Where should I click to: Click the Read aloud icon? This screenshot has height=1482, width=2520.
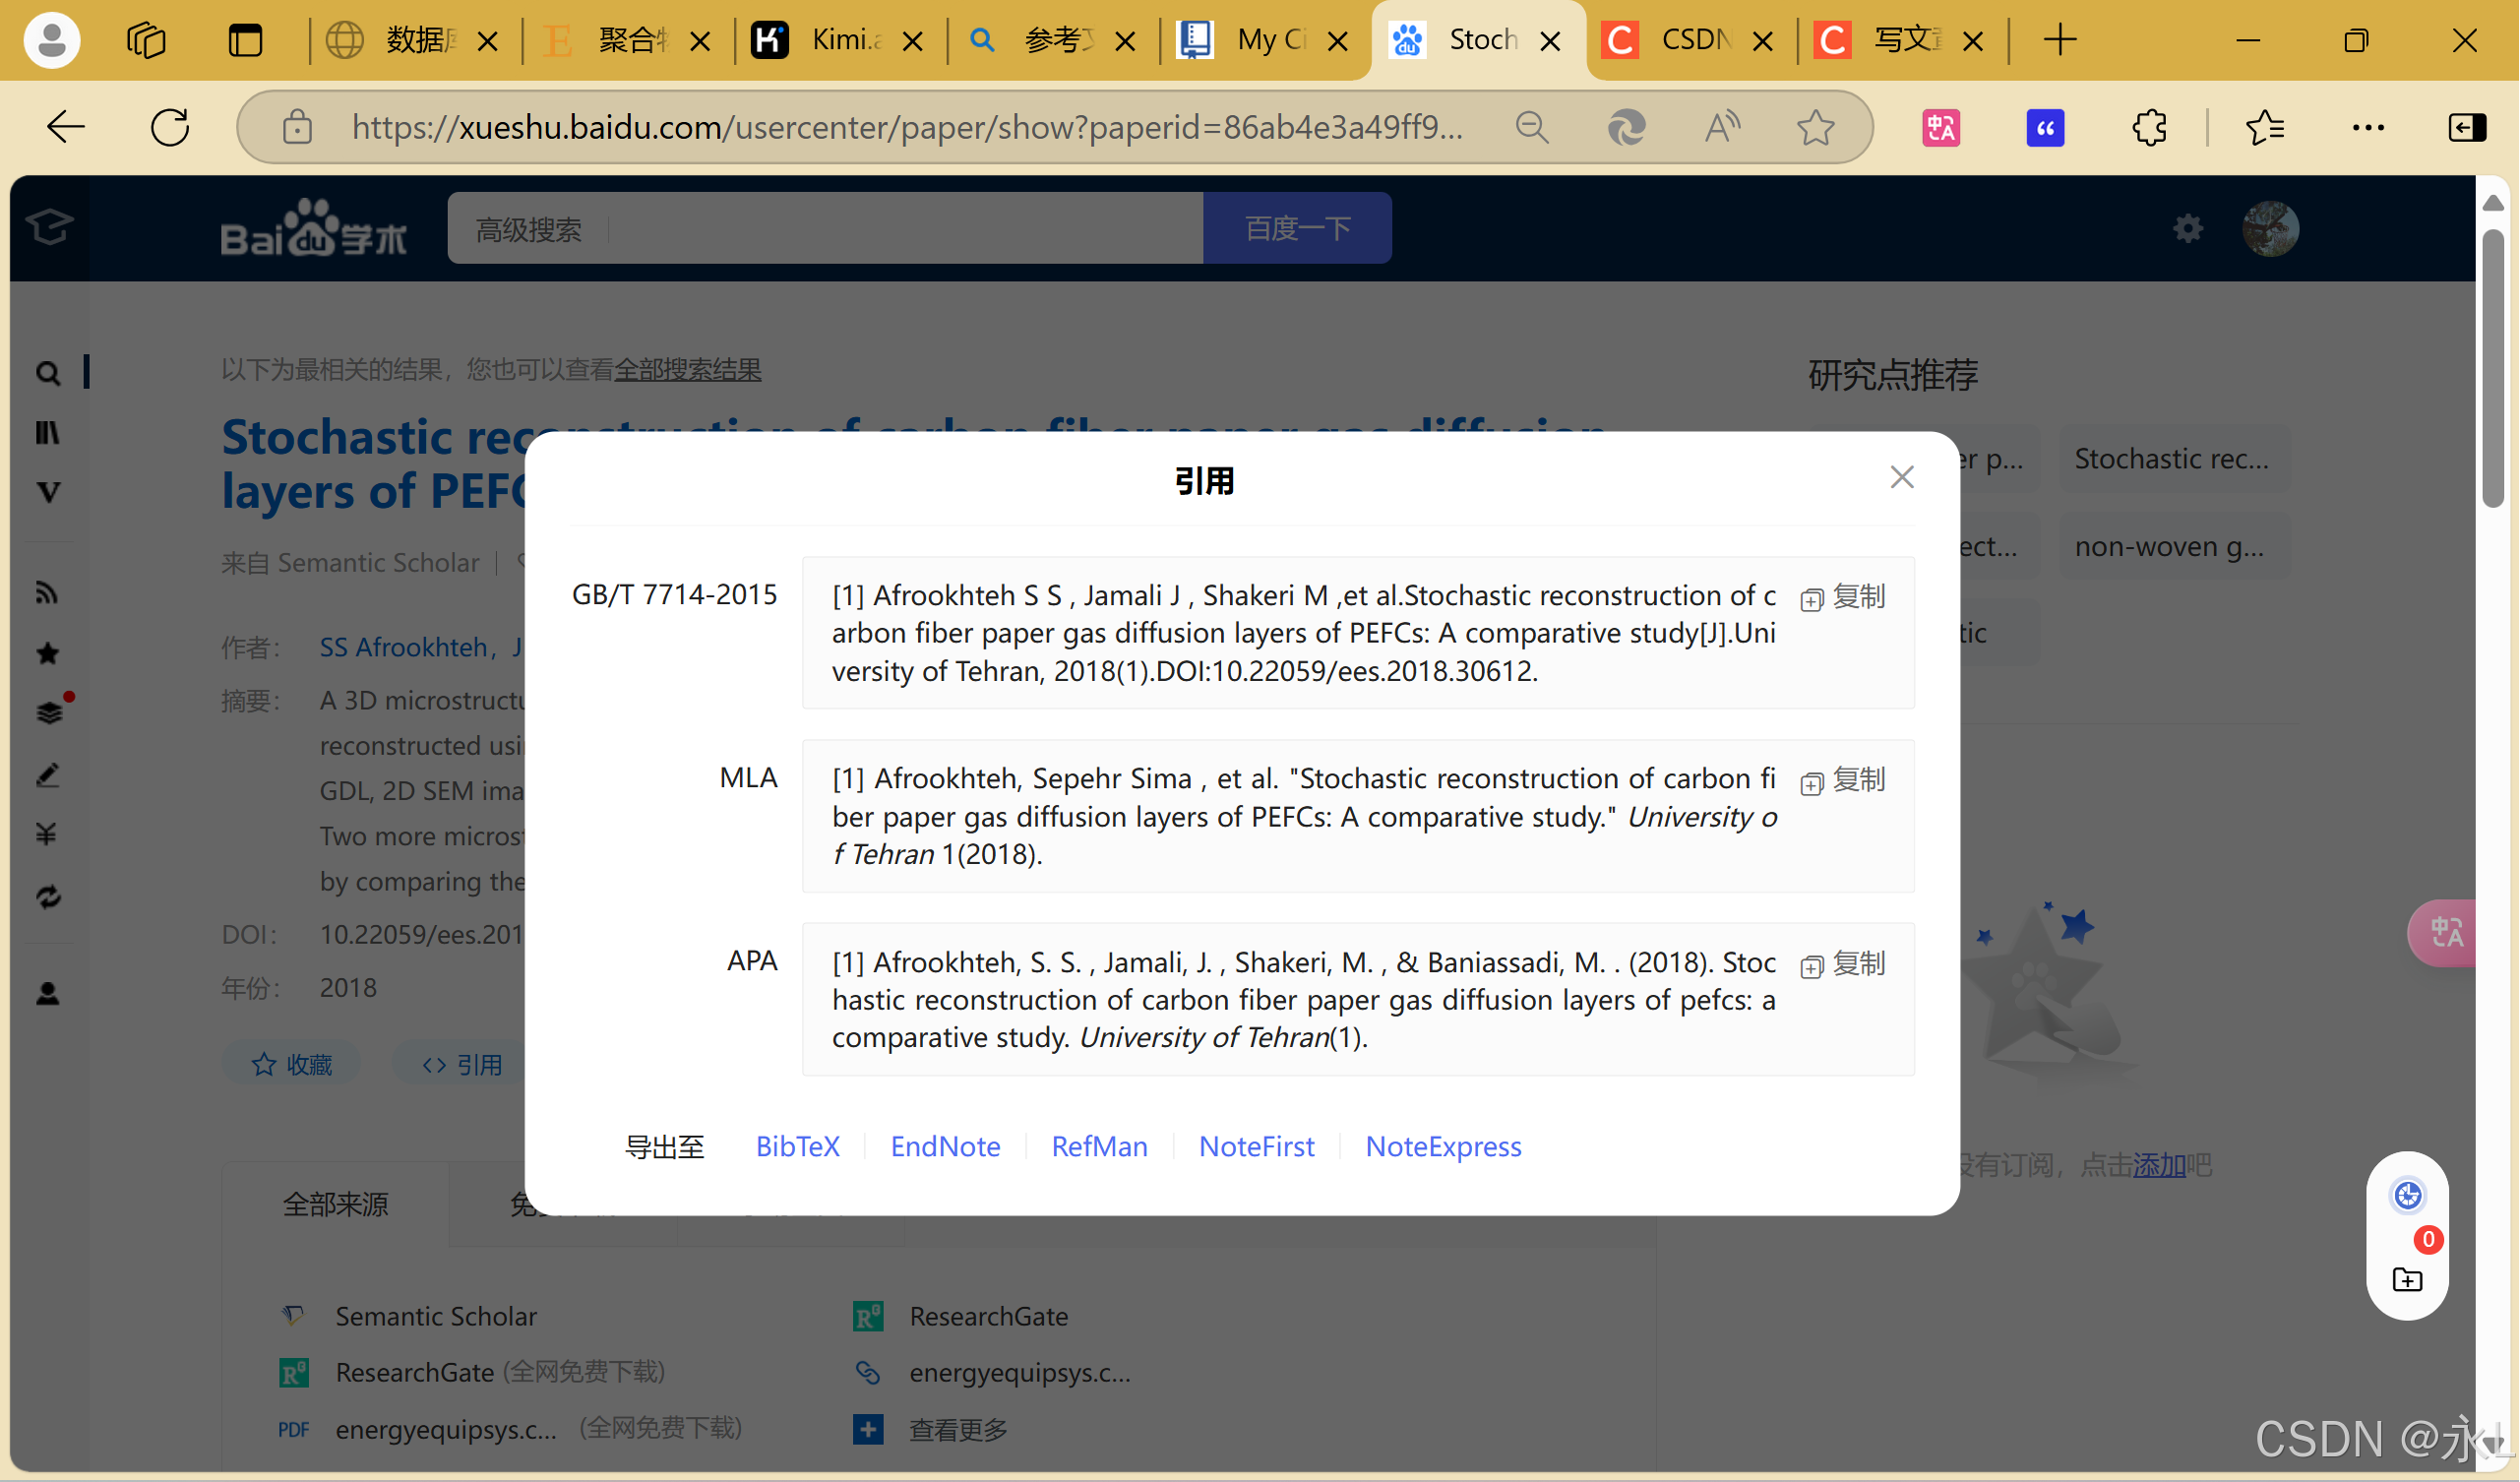(x=1721, y=127)
